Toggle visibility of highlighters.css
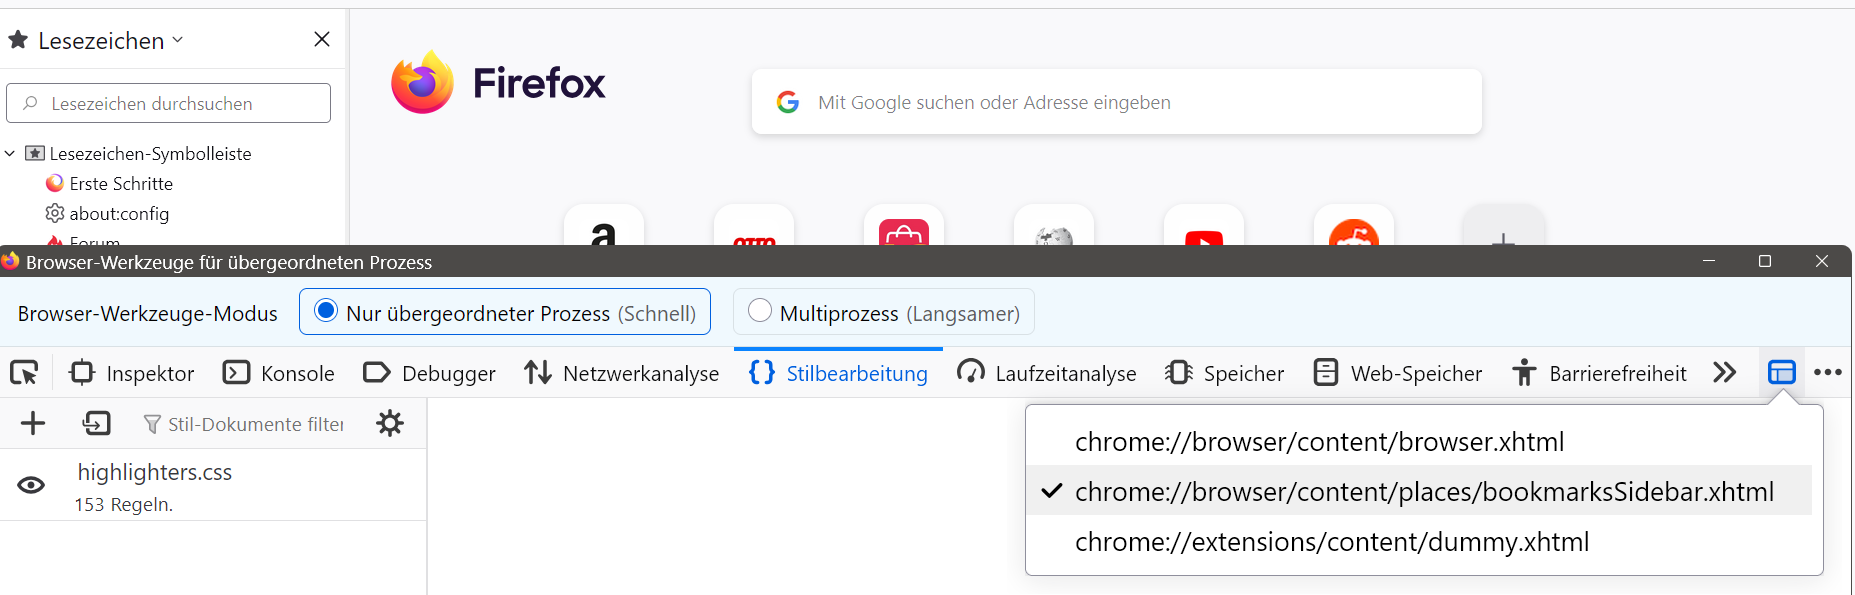This screenshot has height=595, width=1855. tap(31, 486)
